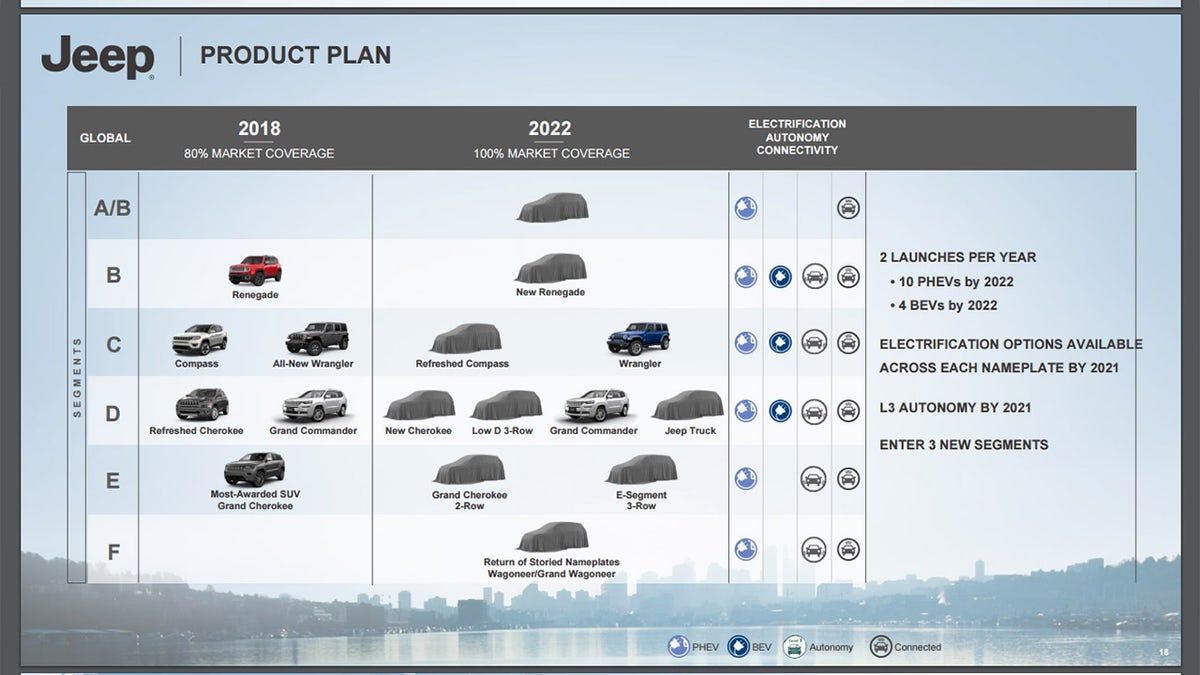Select the '4 BEVs by 2022' bullet
Screen dimensions: 1200x675
[x=943, y=305]
